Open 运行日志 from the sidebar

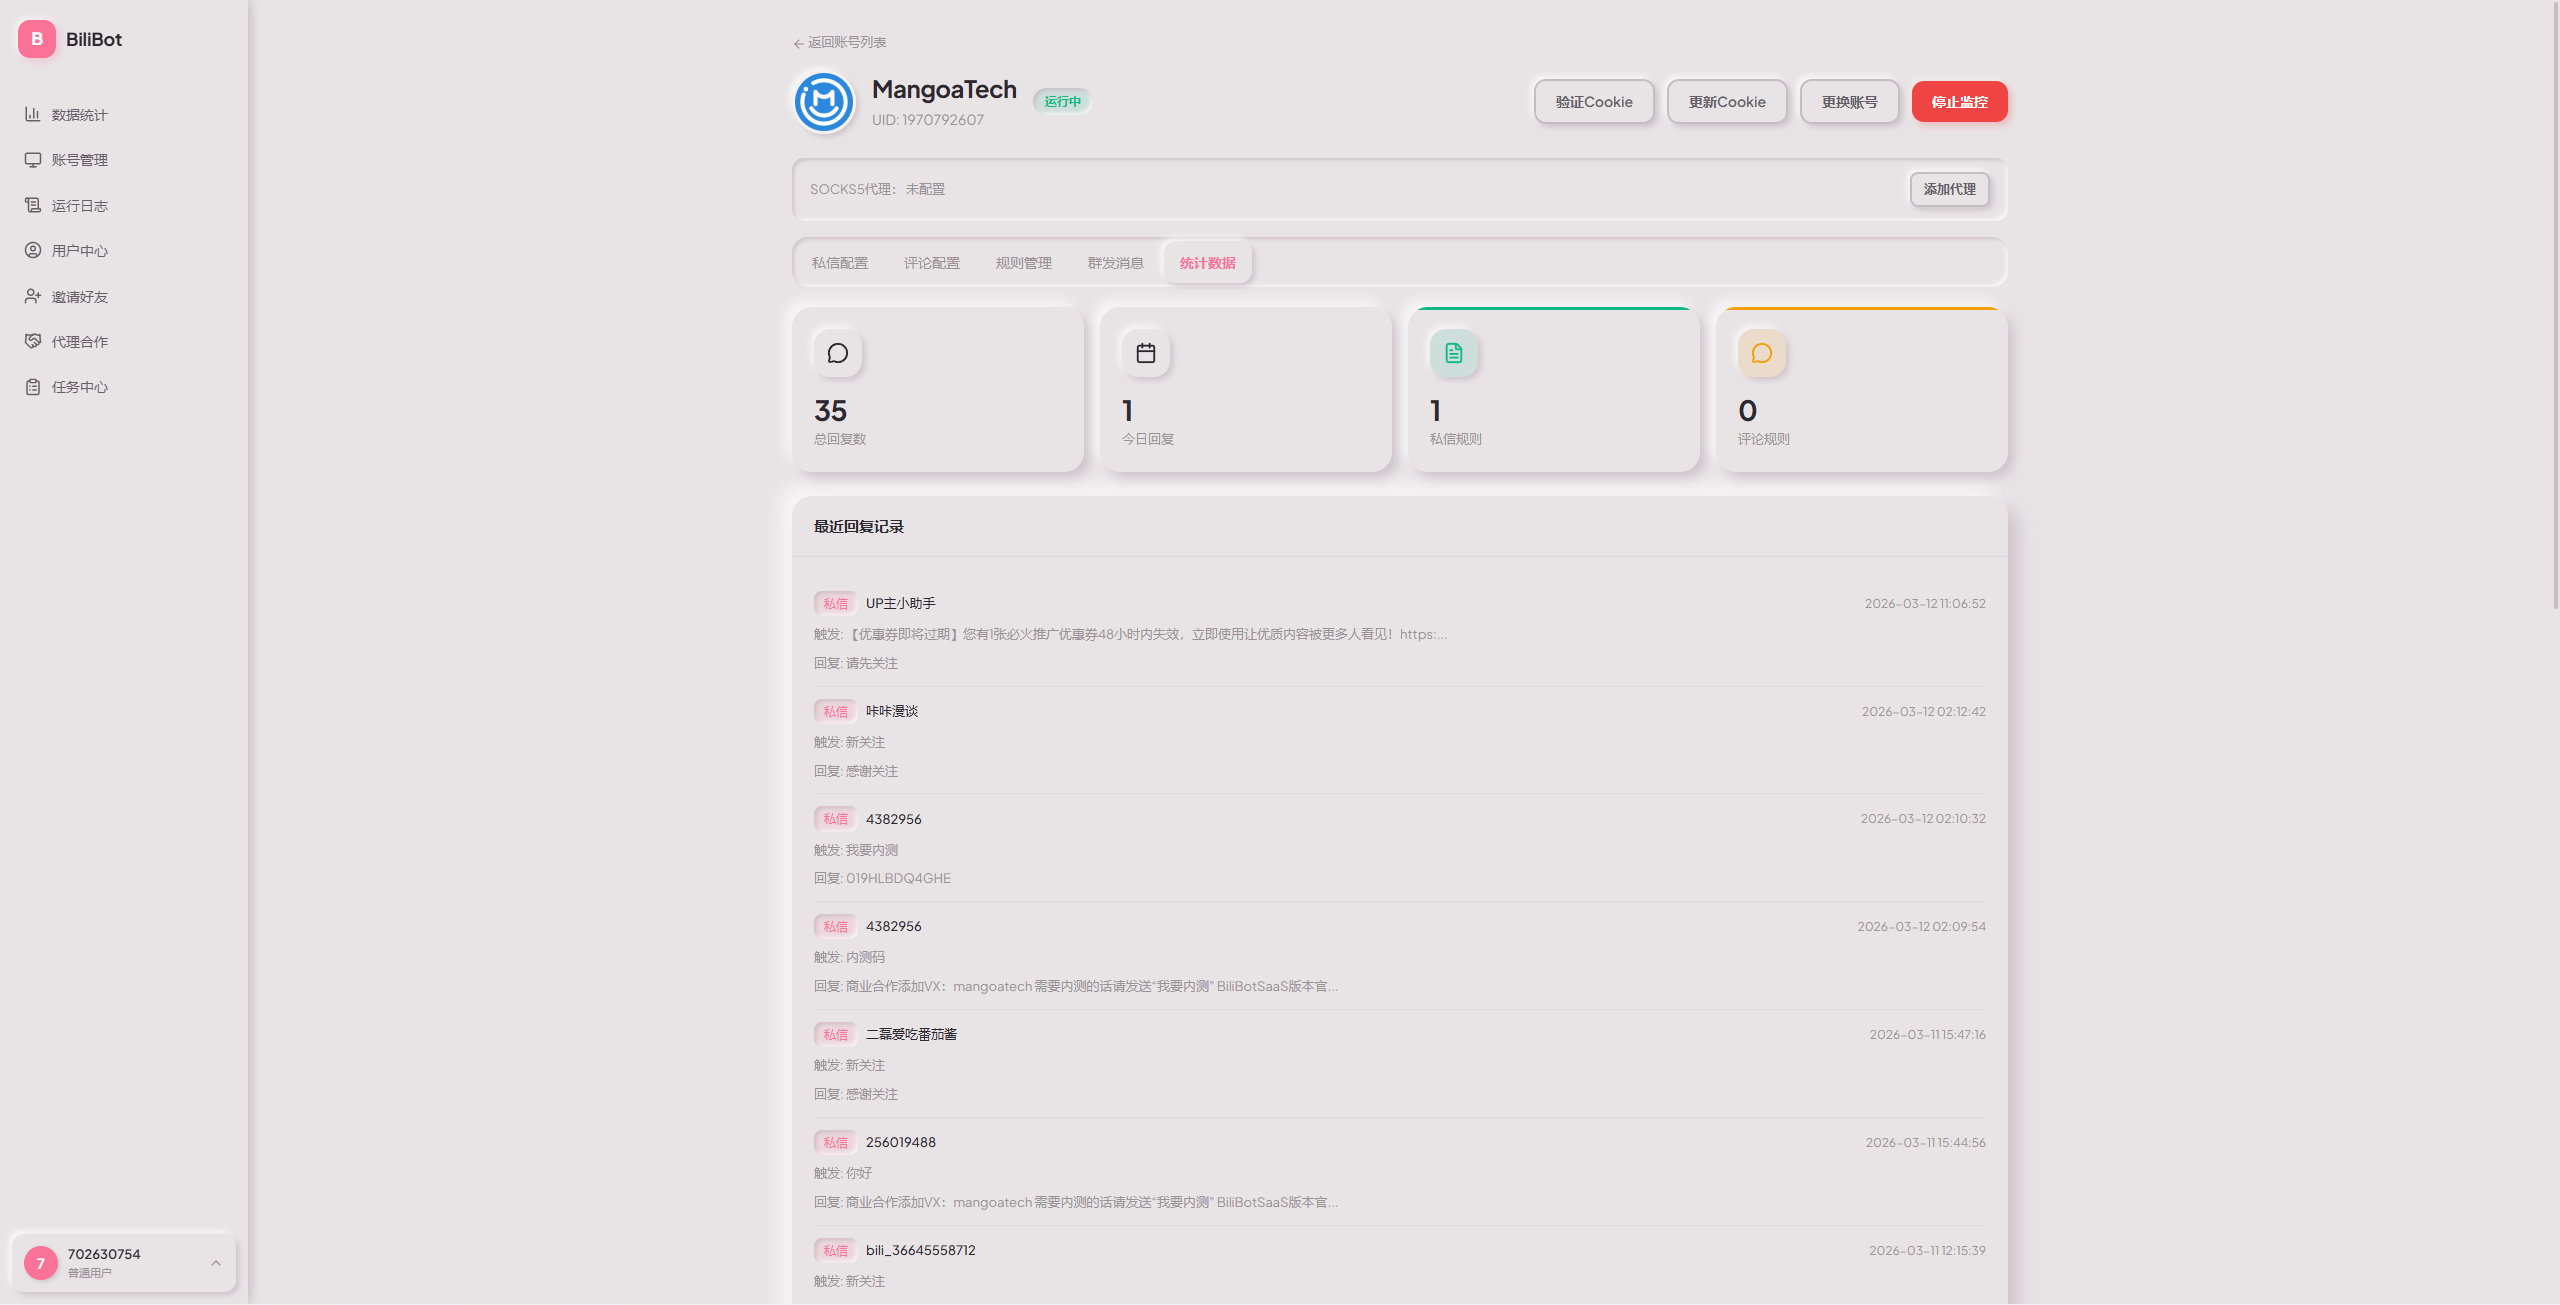[x=33, y=205]
